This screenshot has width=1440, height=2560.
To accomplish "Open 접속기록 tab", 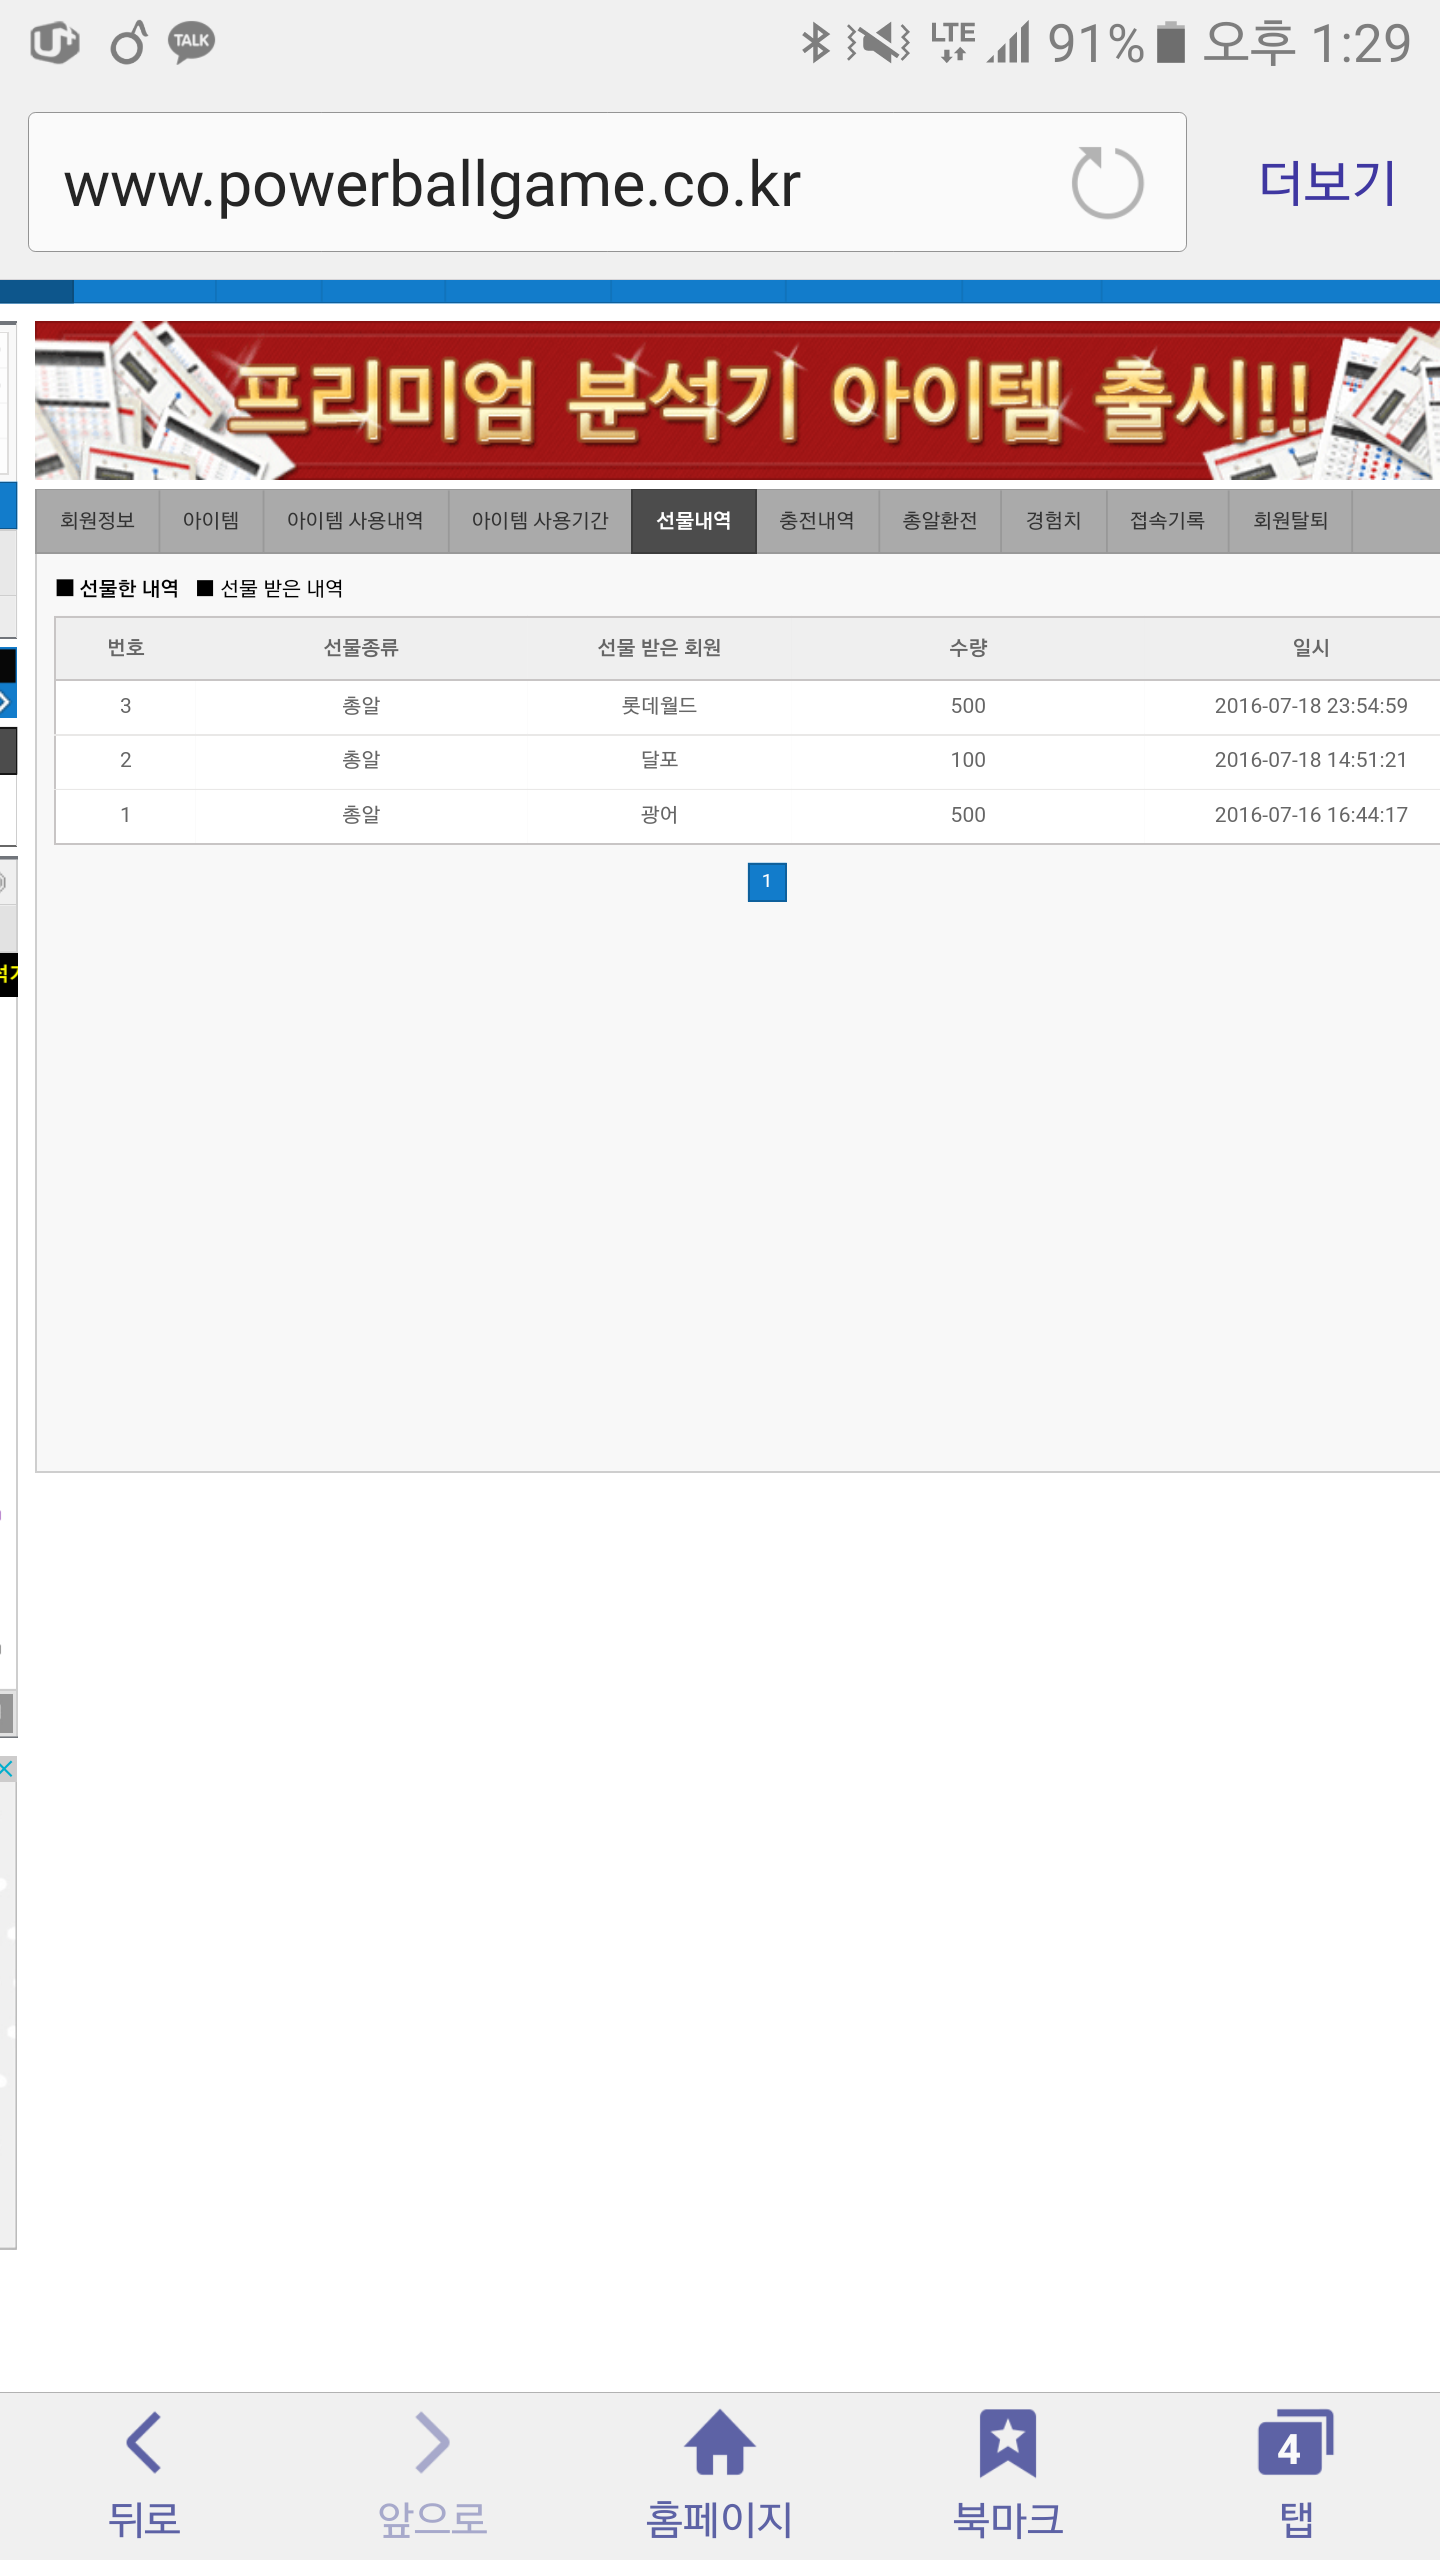I will coord(1167,520).
